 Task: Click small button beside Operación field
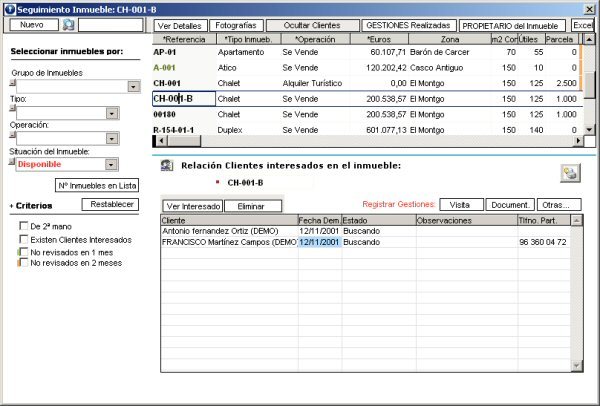point(12,134)
